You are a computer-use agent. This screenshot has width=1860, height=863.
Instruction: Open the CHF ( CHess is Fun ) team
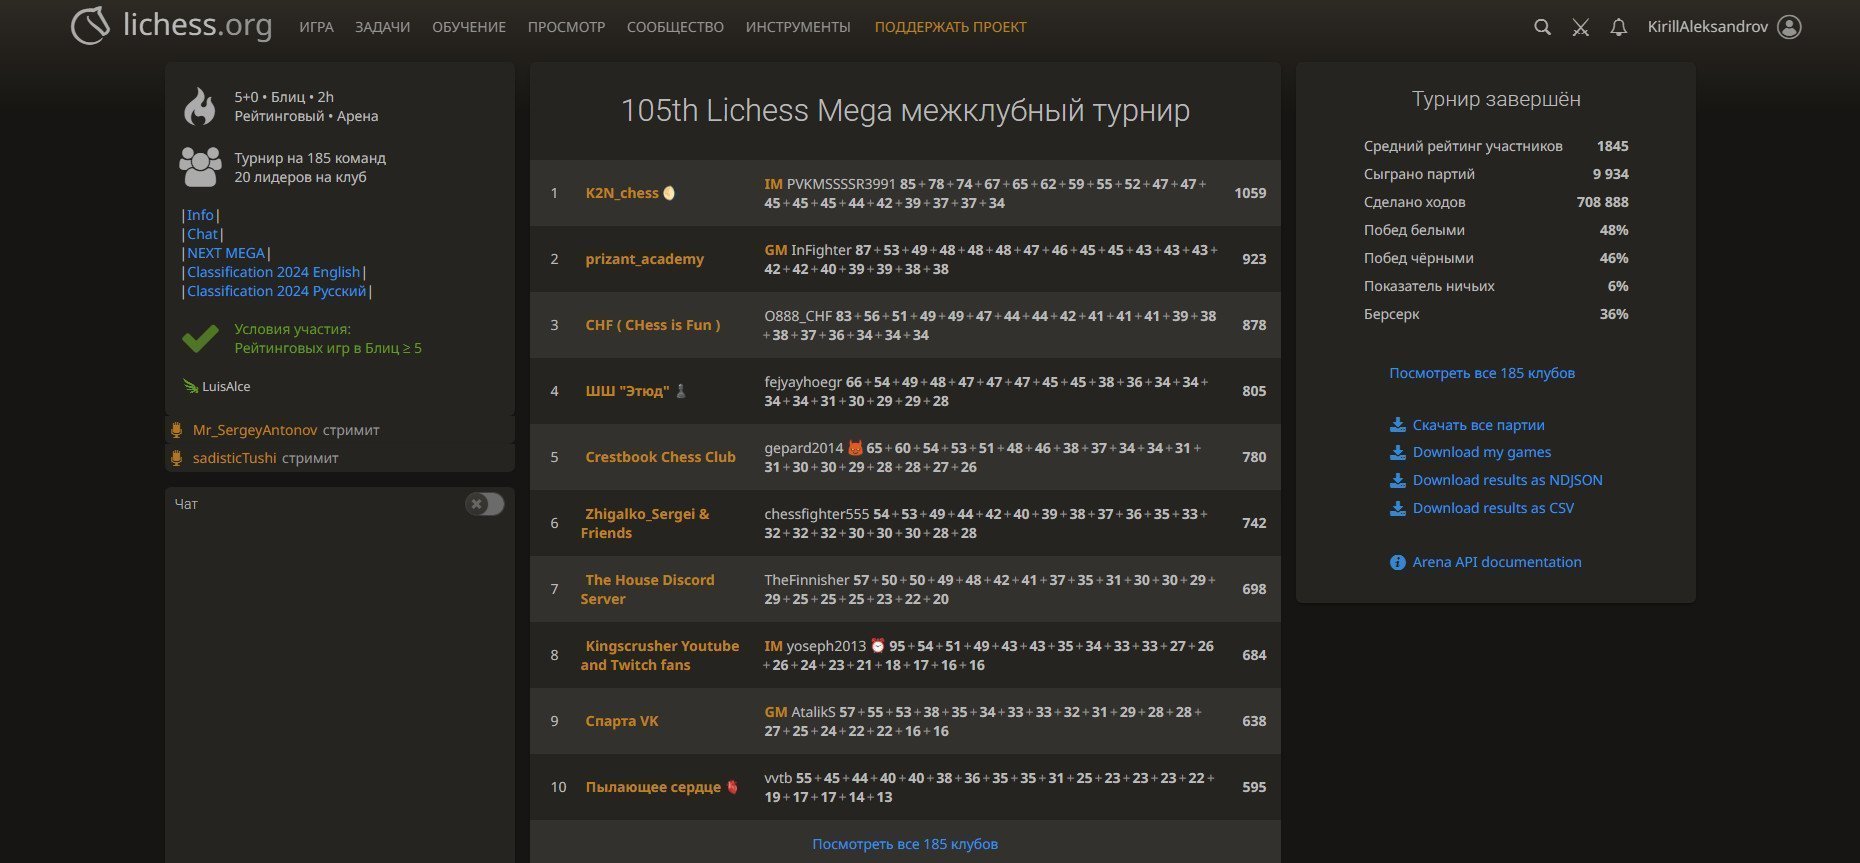coord(653,325)
